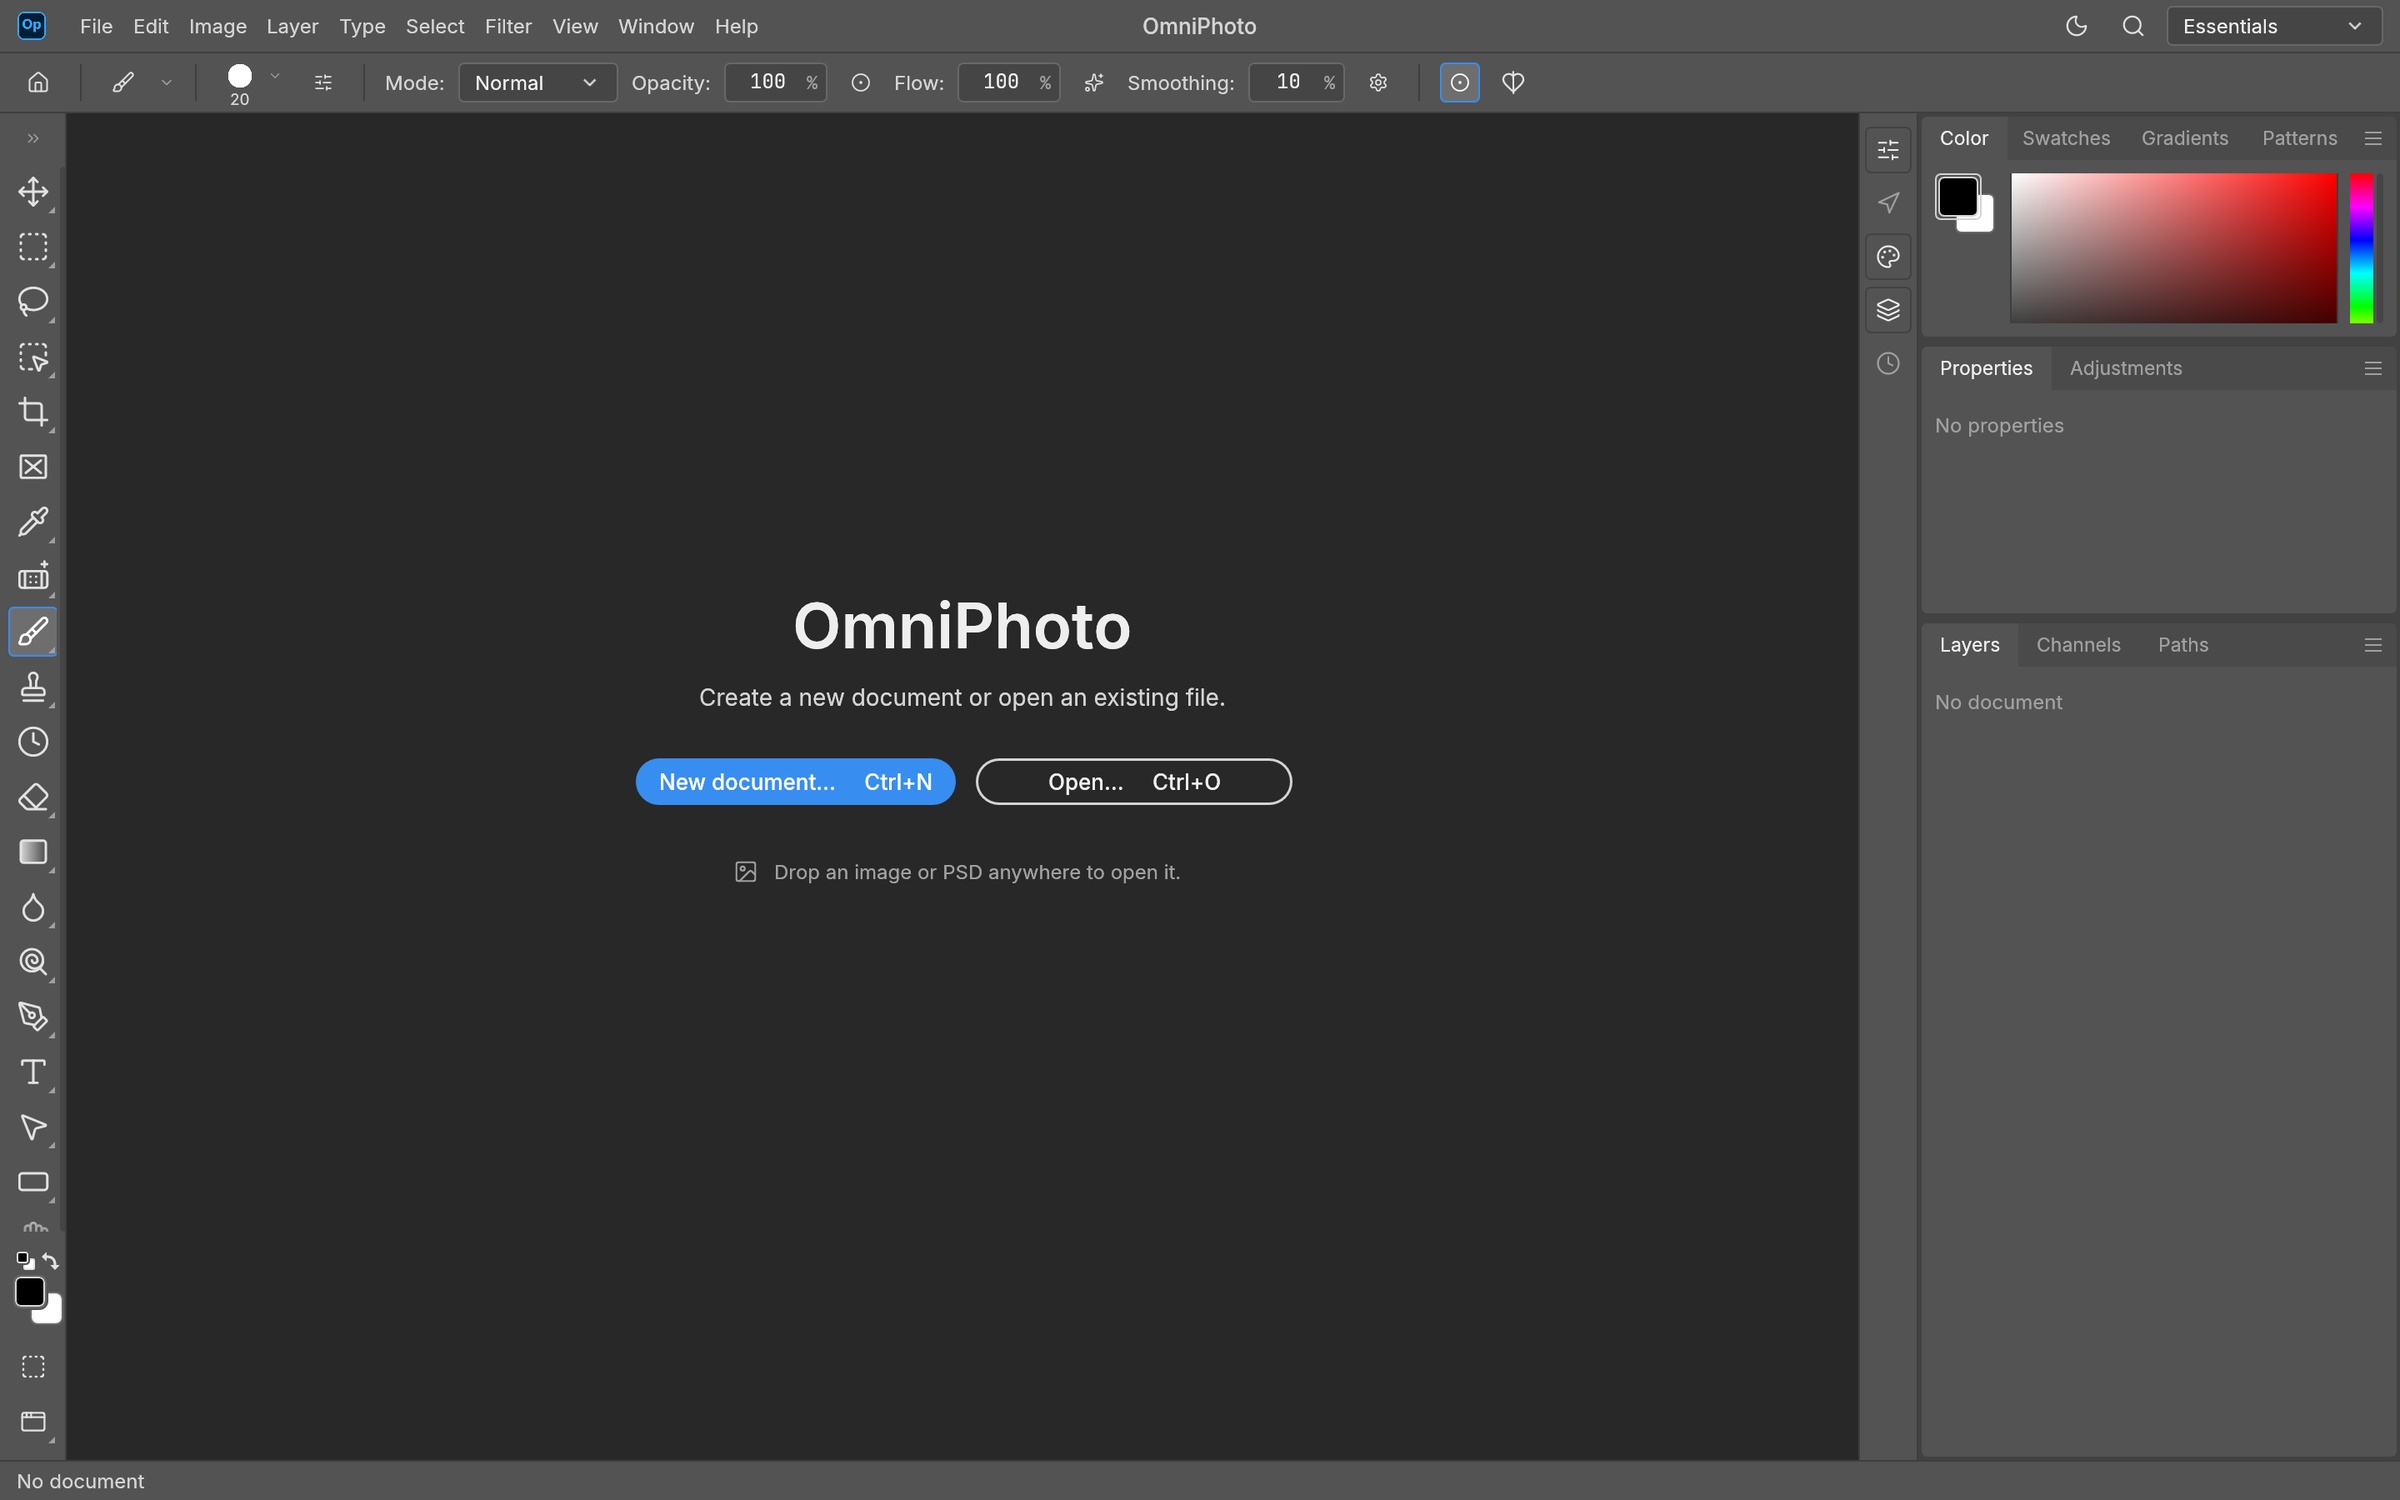This screenshot has width=2400, height=1500.
Task: Select the Pen tool
Action: (33, 1017)
